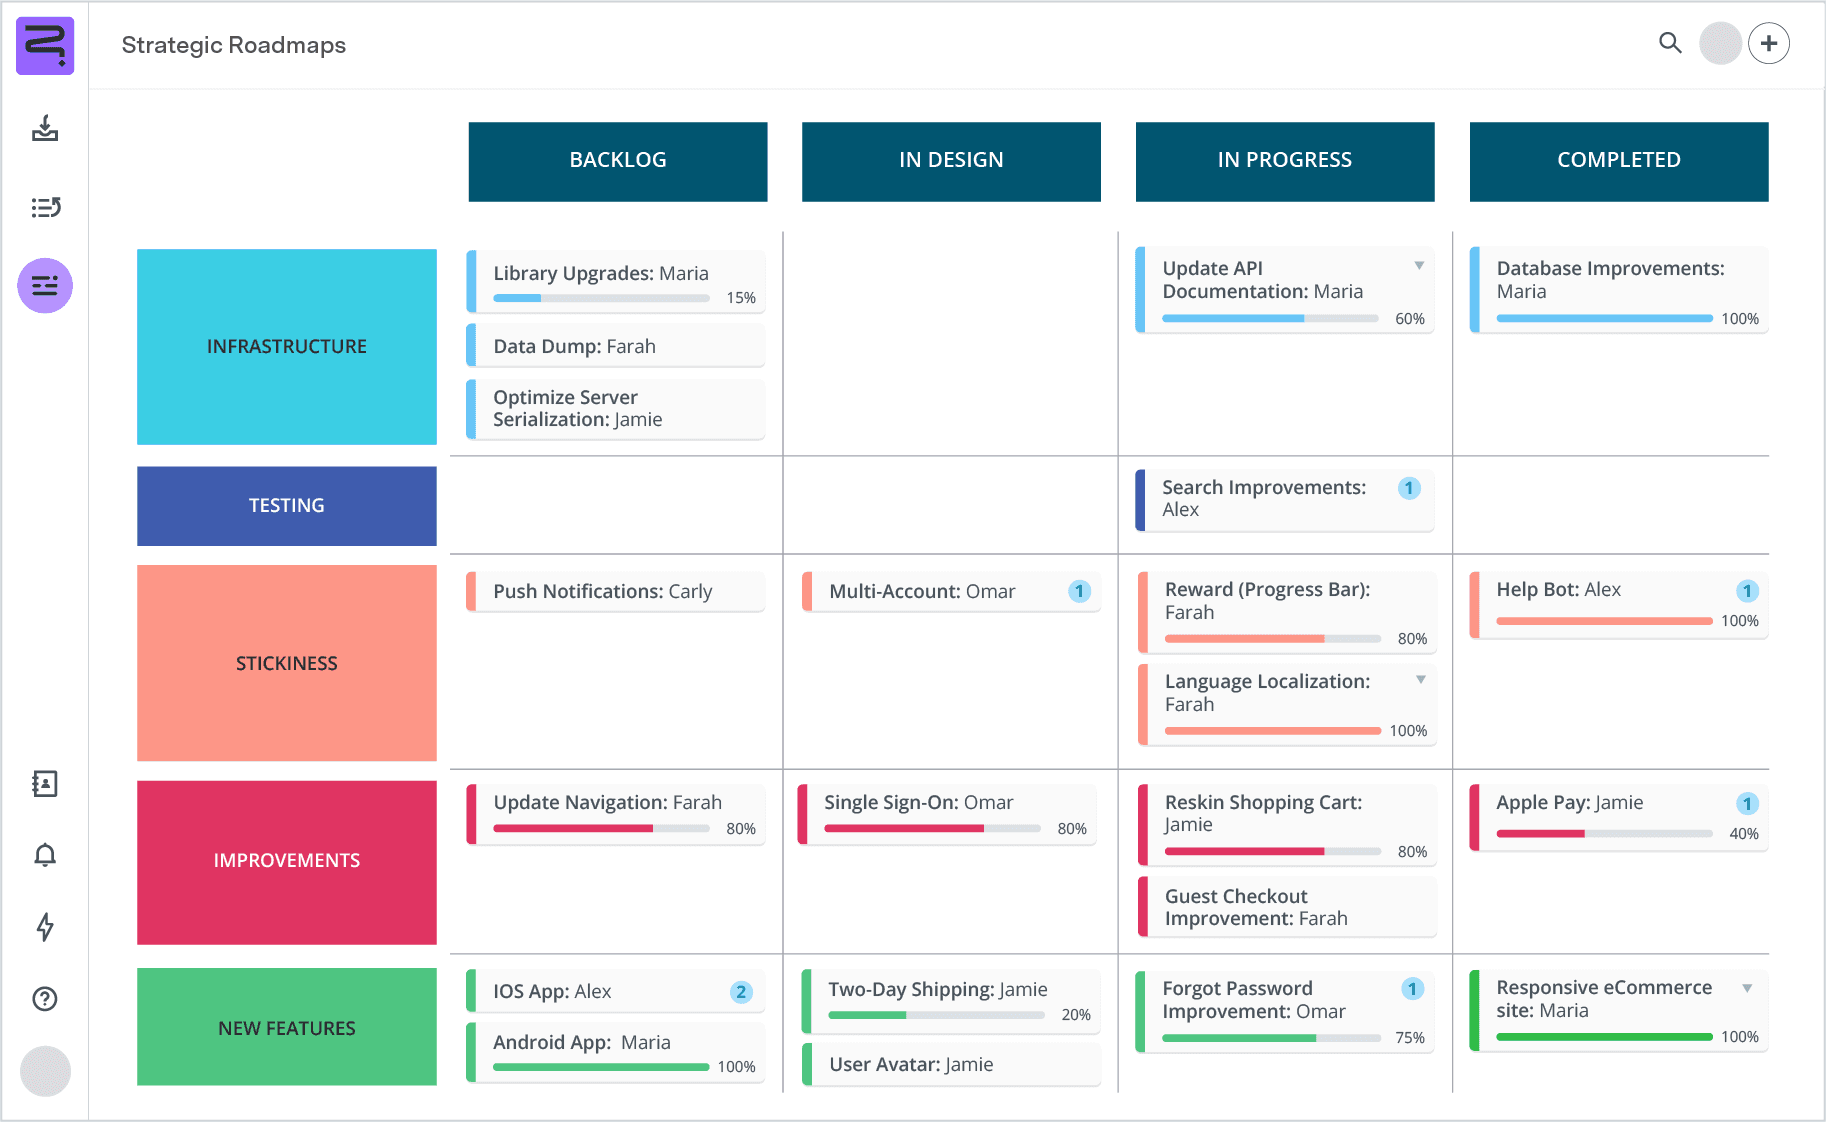Click the lightning bolt quick actions icon

pyautogui.click(x=45, y=928)
